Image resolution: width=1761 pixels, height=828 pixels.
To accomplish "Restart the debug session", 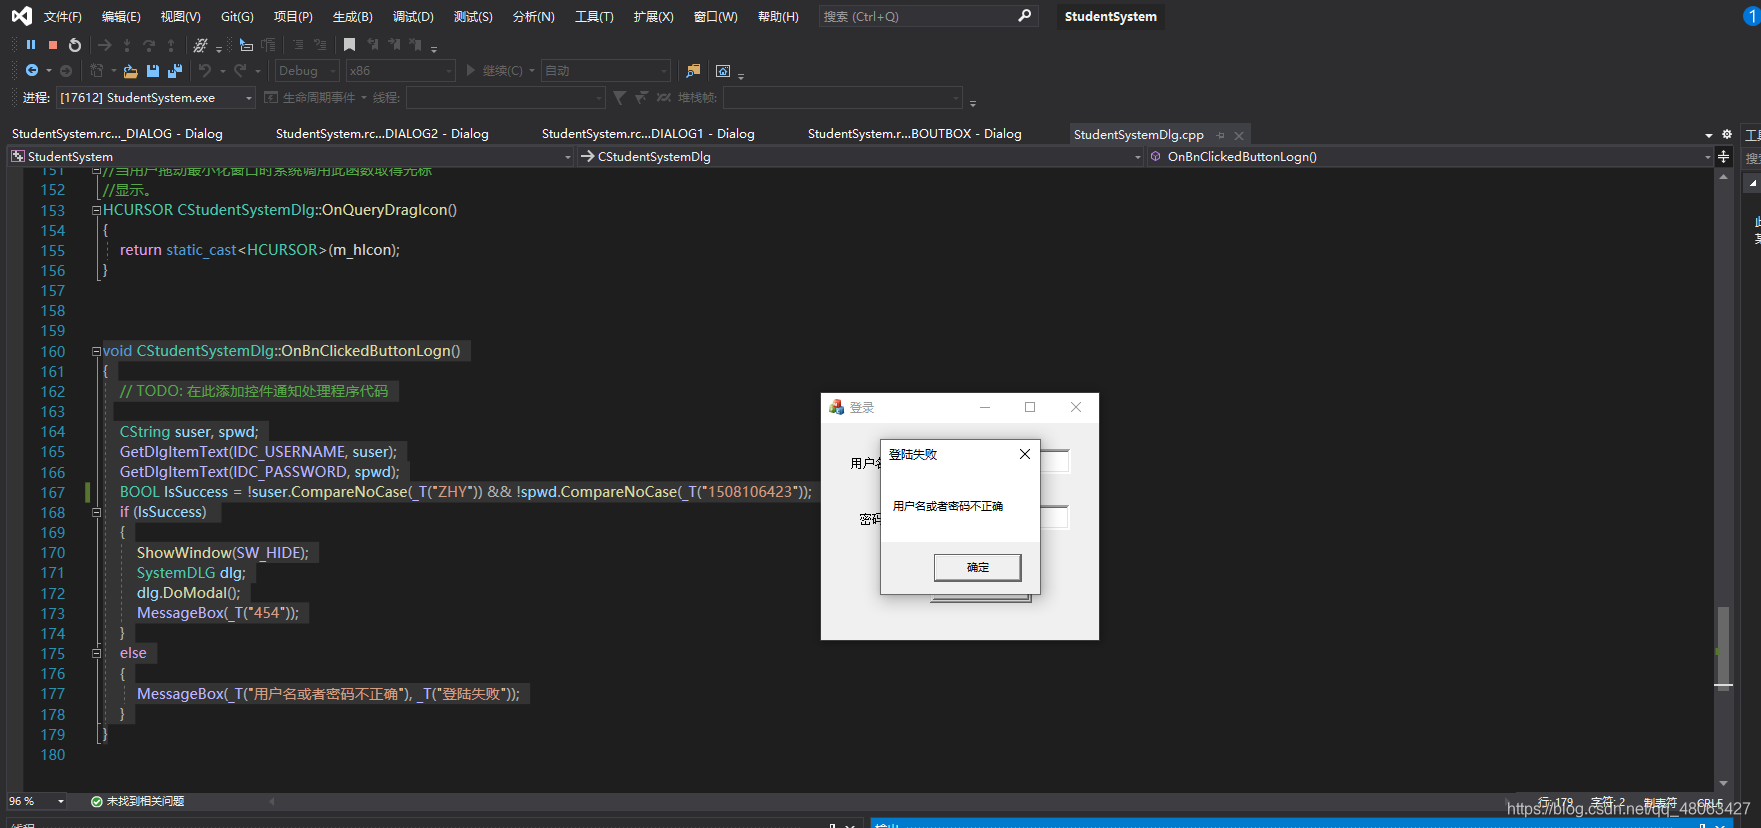I will click(75, 45).
